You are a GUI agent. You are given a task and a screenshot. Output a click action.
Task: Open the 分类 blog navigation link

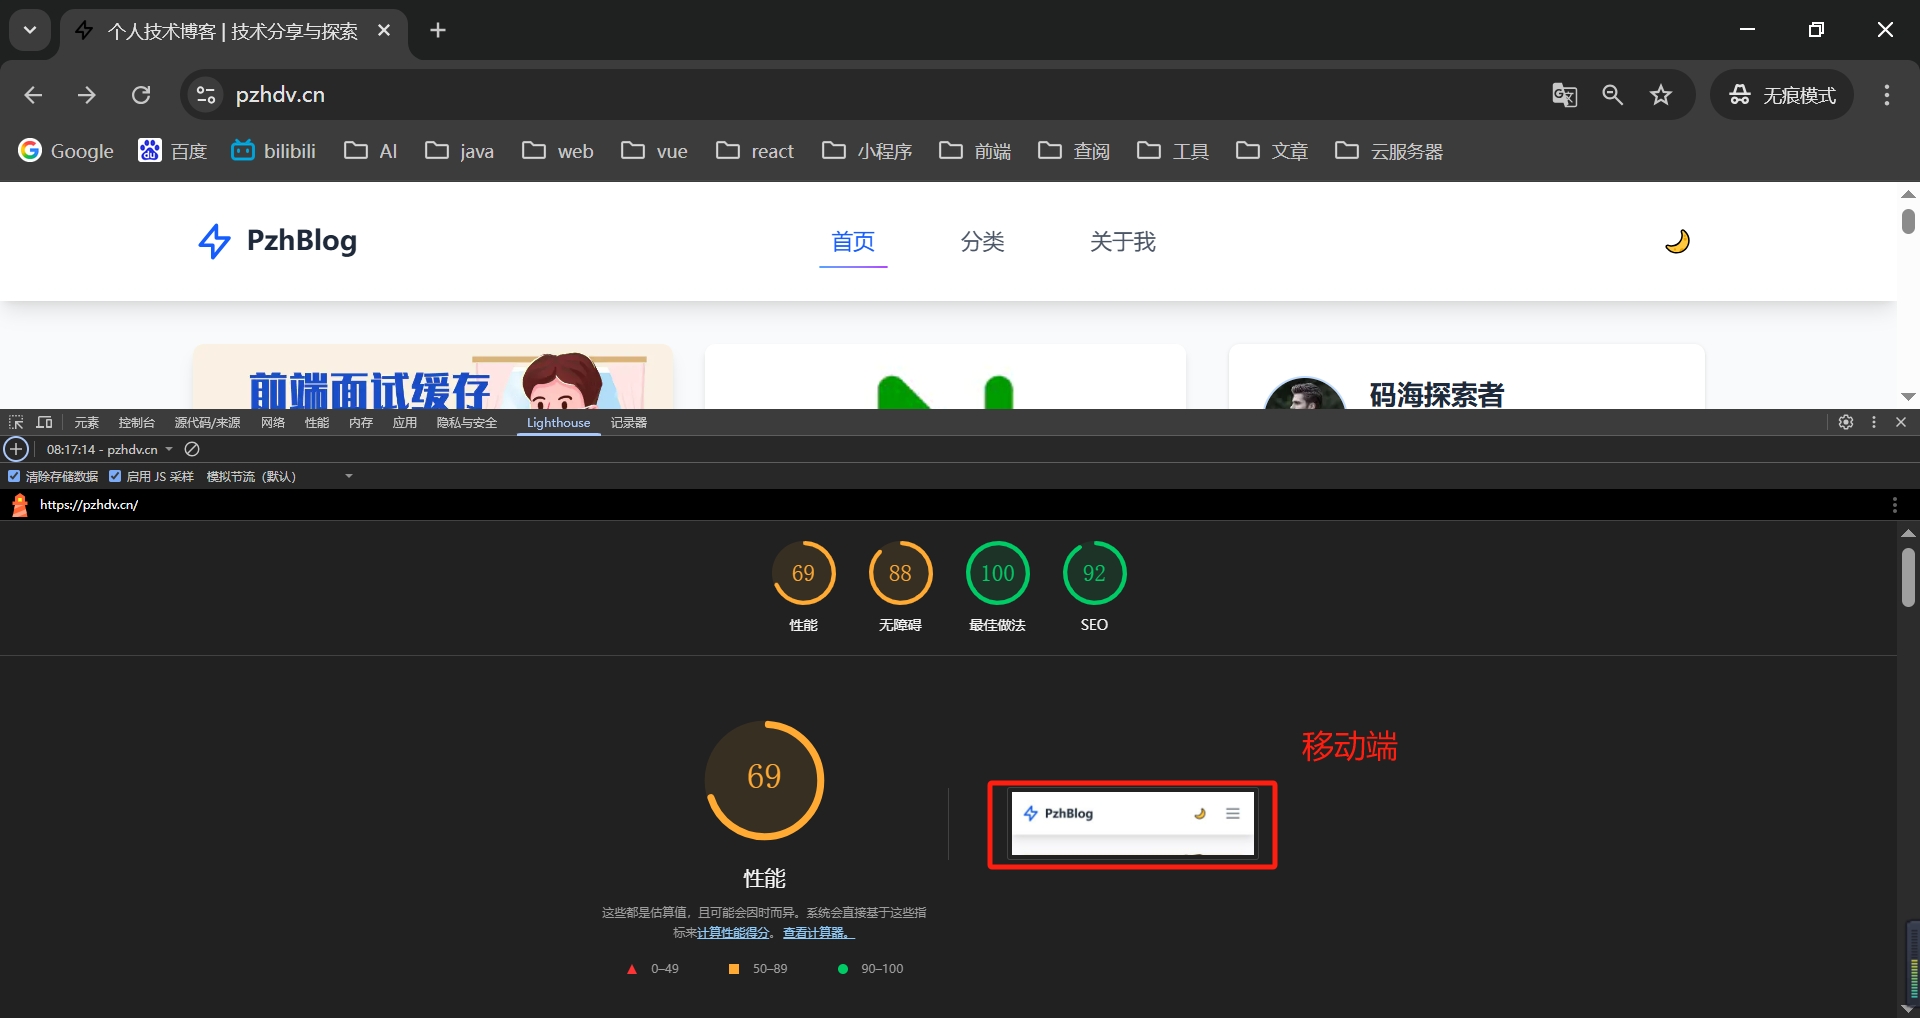pyautogui.click(x=982, y=242)
